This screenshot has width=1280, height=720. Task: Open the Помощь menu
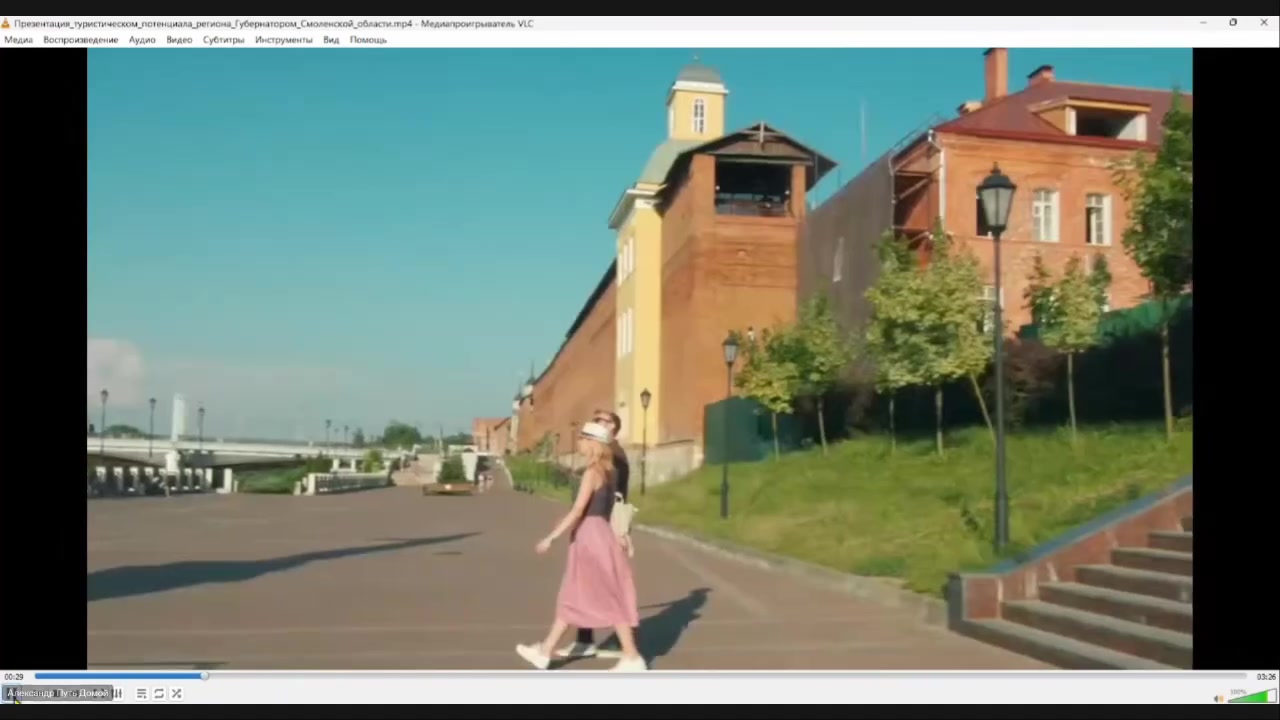click(x=368, y=40)
